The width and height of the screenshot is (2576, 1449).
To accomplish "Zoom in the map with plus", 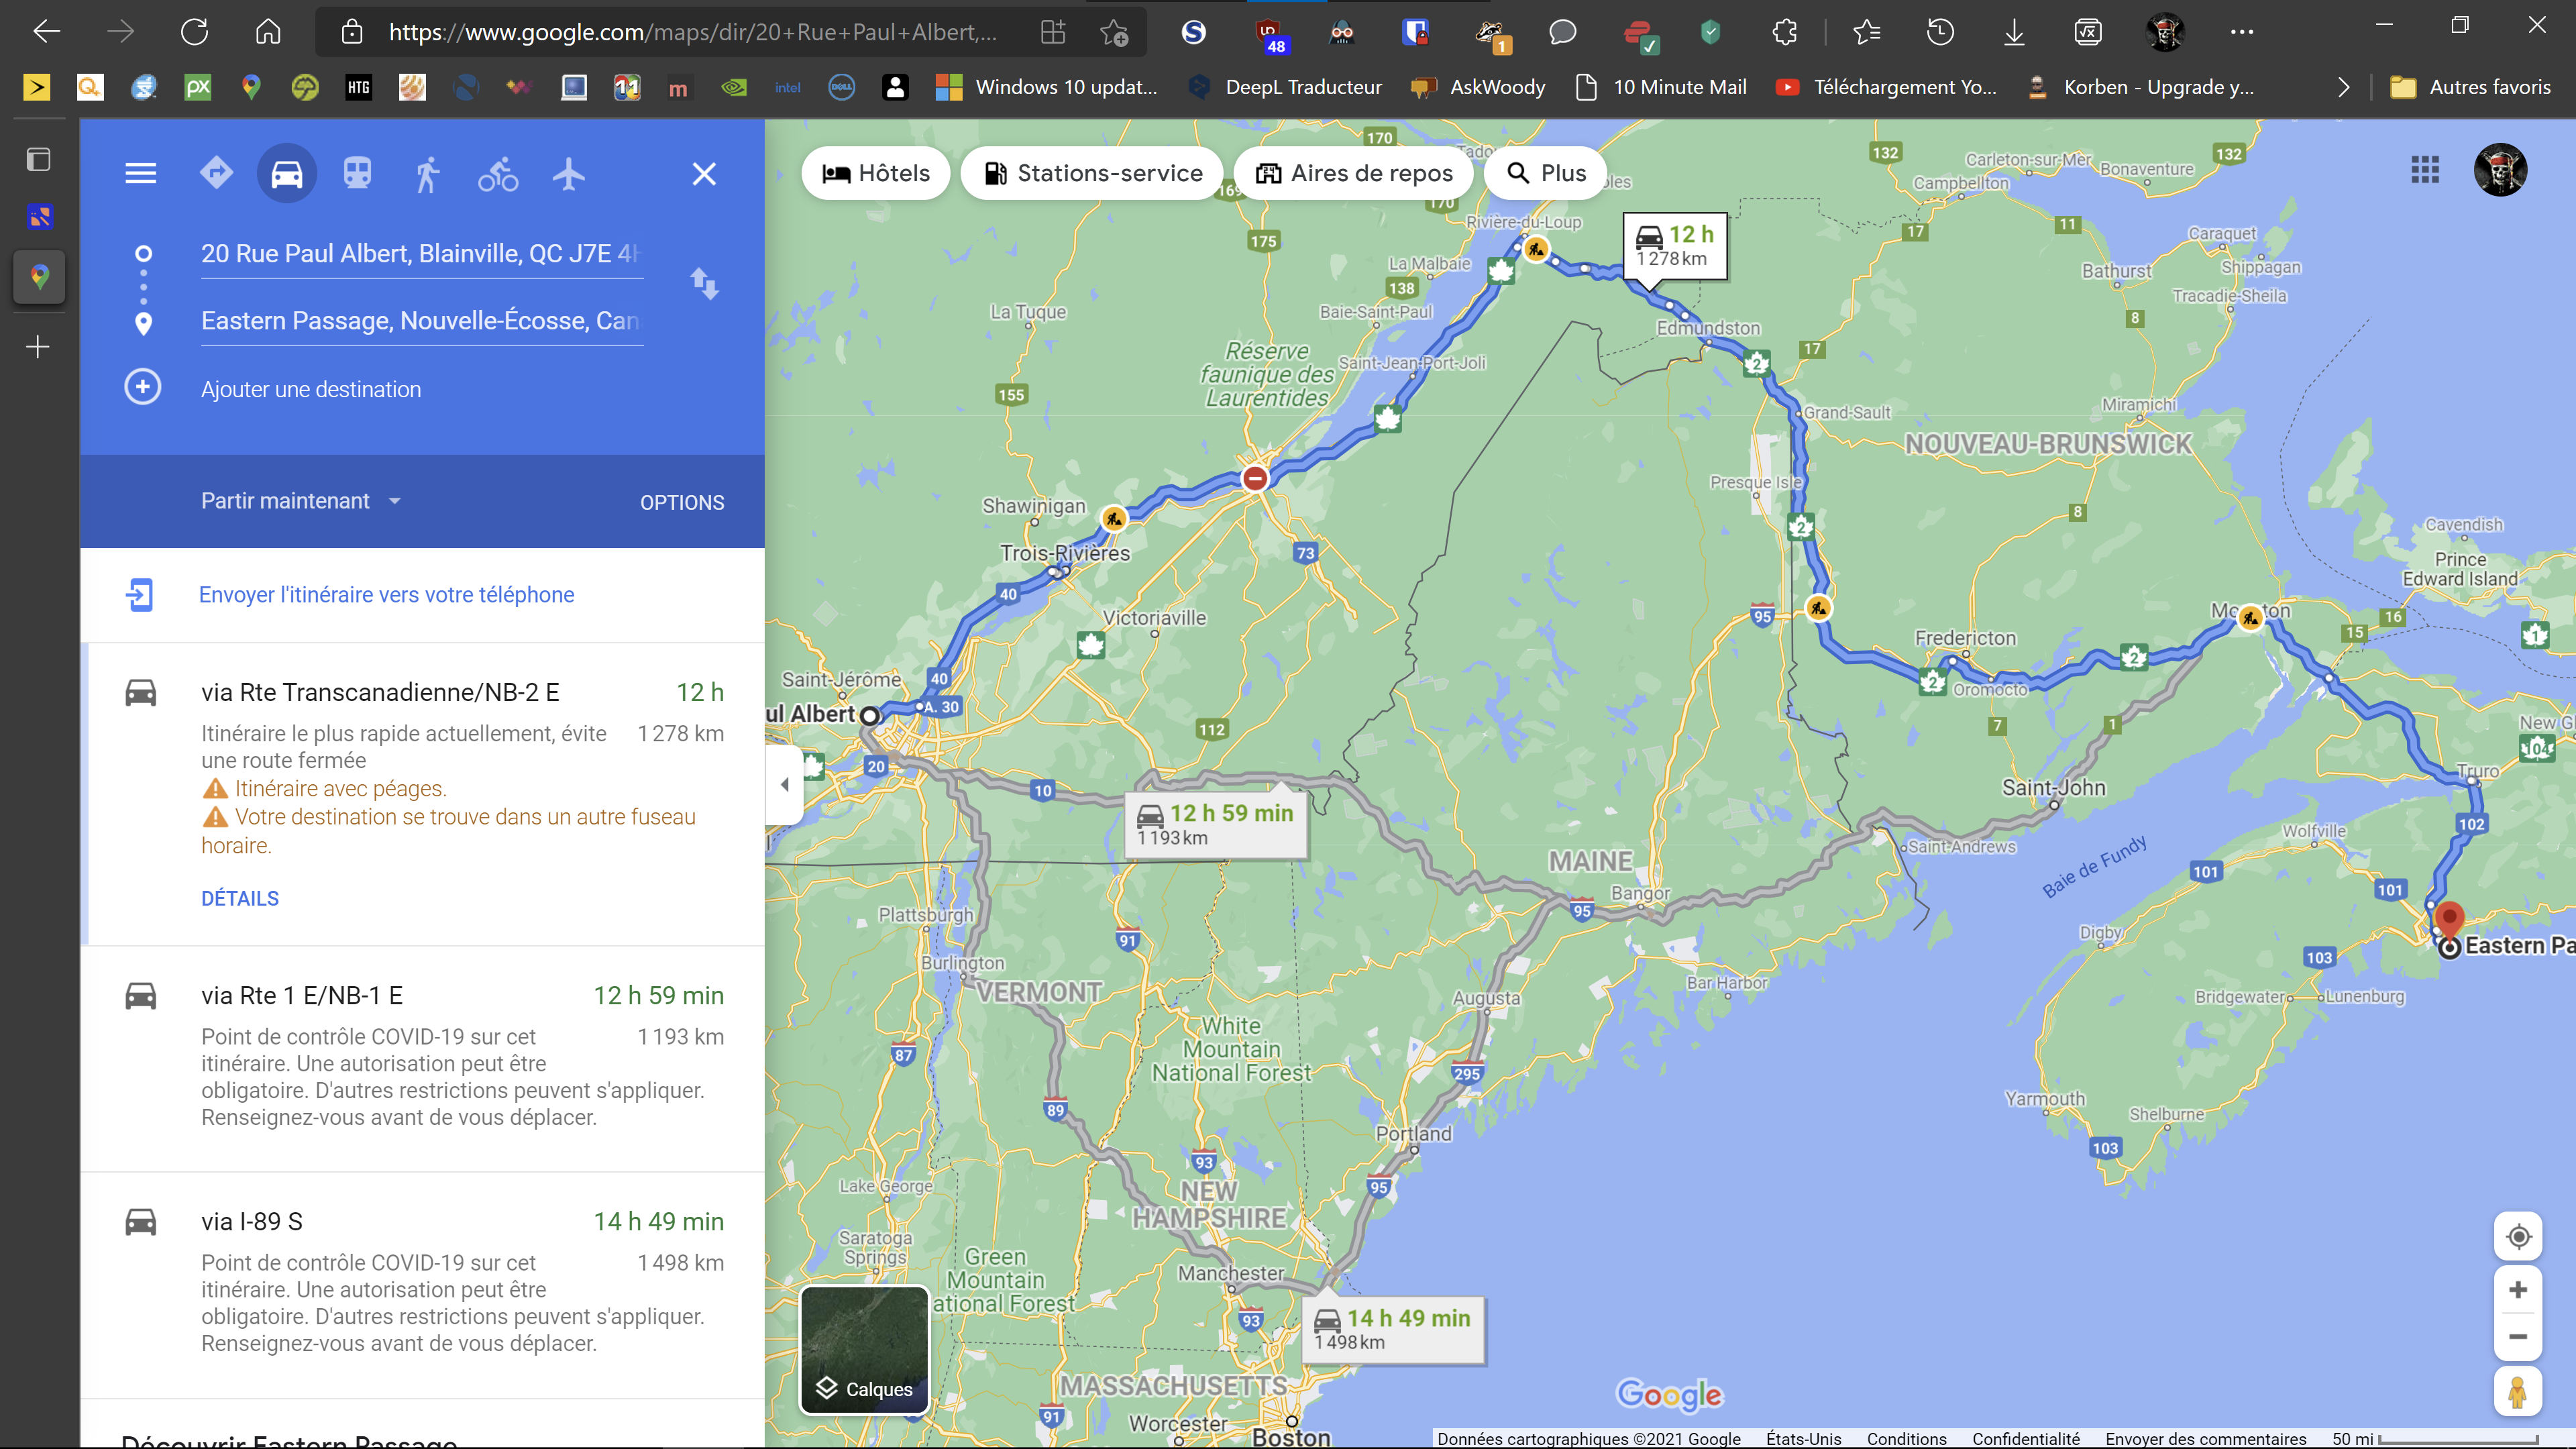I will point(2518,1290).
